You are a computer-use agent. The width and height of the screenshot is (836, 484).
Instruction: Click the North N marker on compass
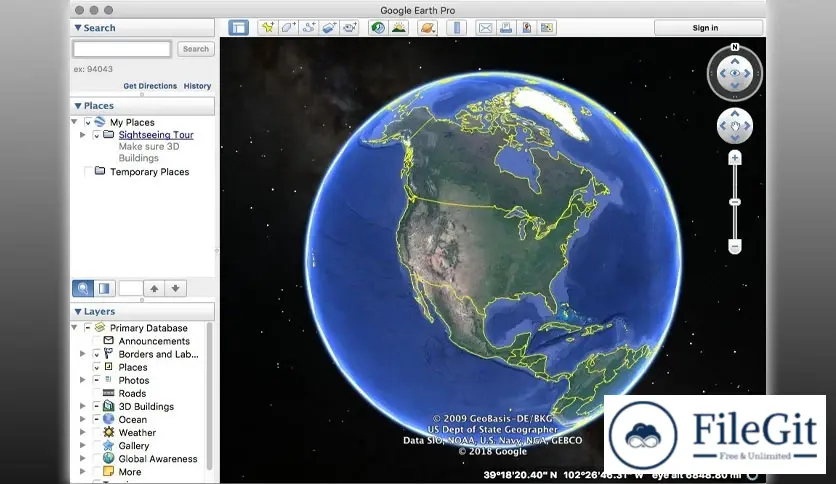tap(735, 47)
